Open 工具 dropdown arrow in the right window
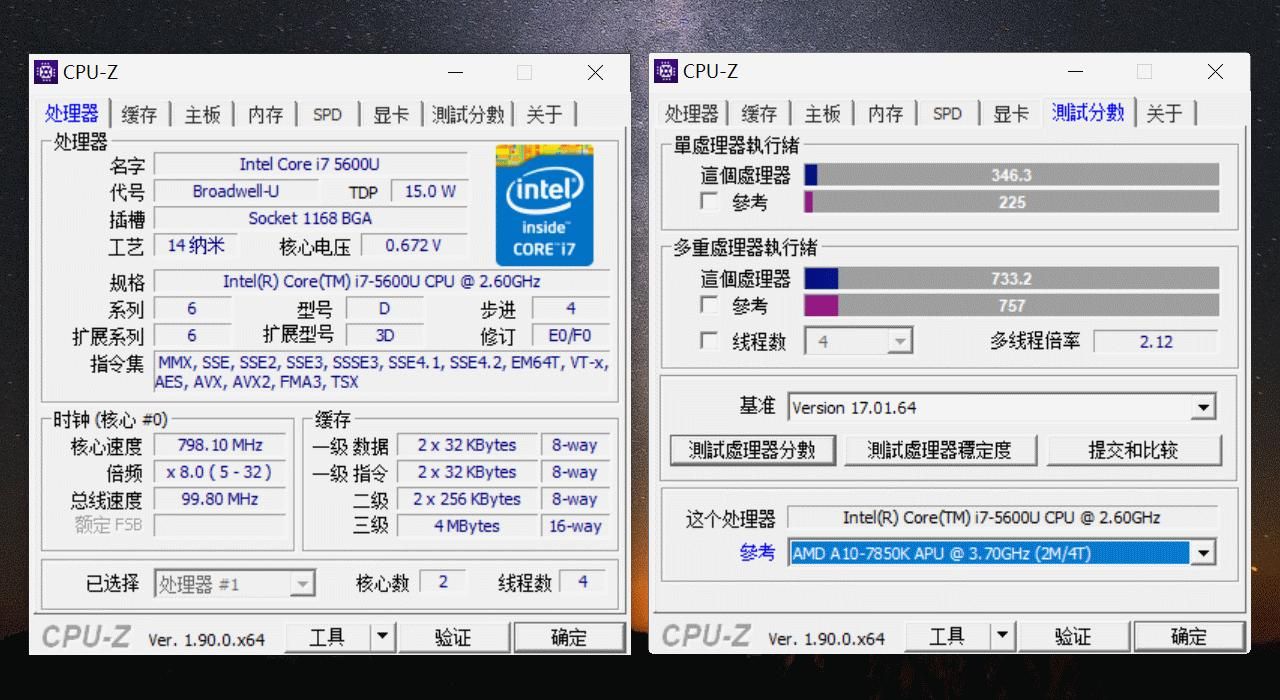 click(1002, 637)
